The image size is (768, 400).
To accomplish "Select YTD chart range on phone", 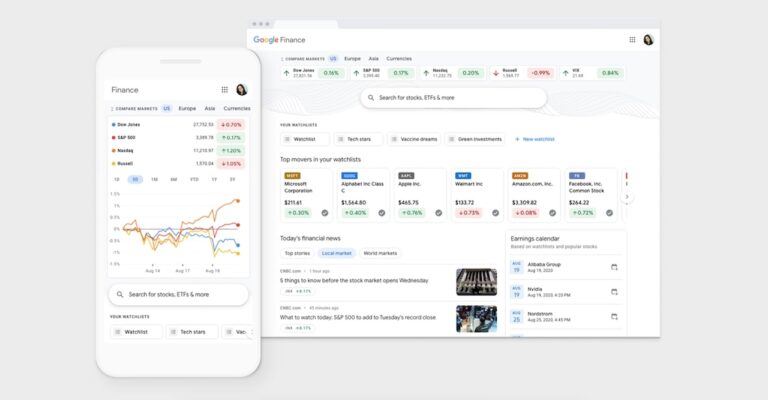I will pyautogui.click(x=194, y=180).
